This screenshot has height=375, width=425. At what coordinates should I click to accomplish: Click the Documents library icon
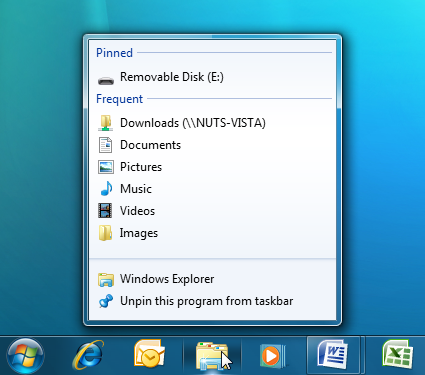click(x=105, y=145)
